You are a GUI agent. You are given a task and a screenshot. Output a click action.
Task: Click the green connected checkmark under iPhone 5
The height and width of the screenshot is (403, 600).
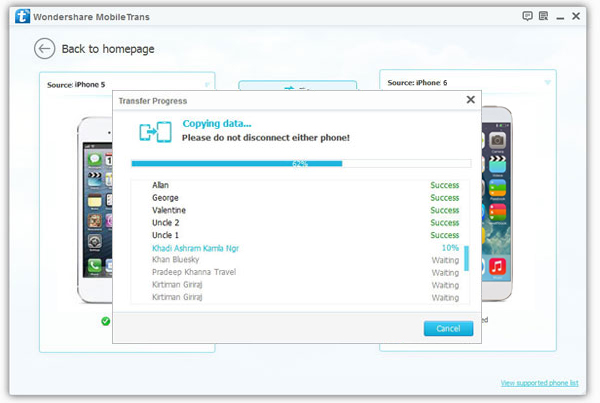[106, 321]
